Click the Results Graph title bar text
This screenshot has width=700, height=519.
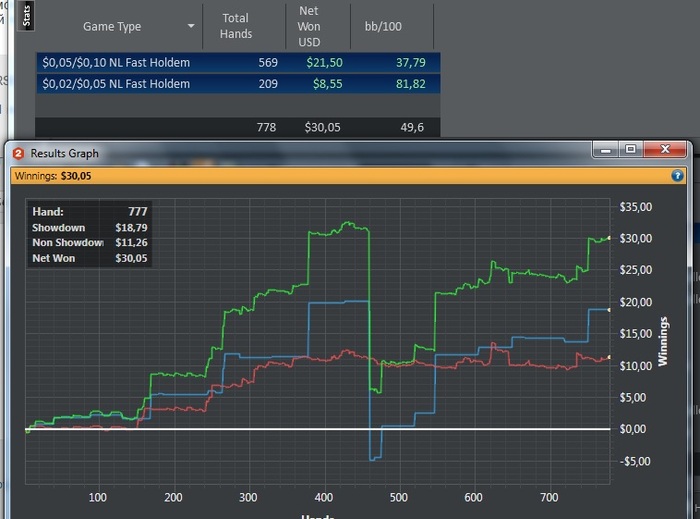click(x=64, y=153)
